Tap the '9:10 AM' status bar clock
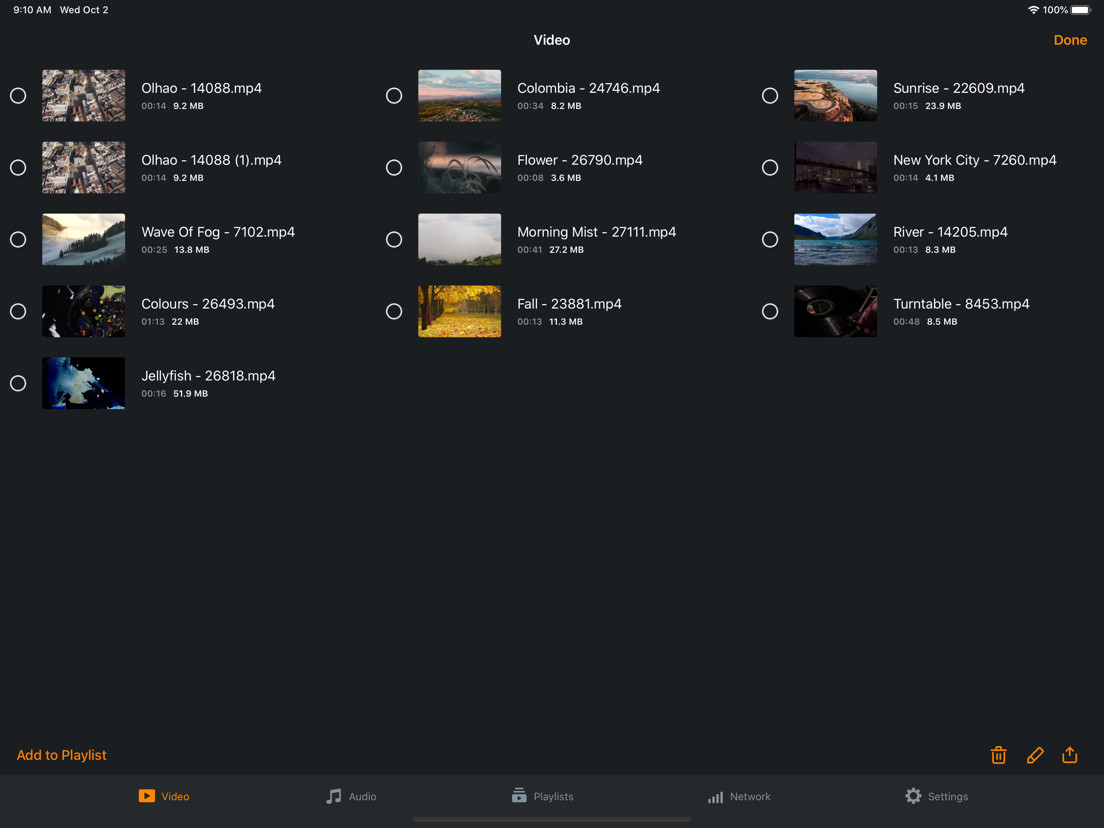Viewport: 1104px width, 828px height. pyautogui.click(x=32, y=10)
